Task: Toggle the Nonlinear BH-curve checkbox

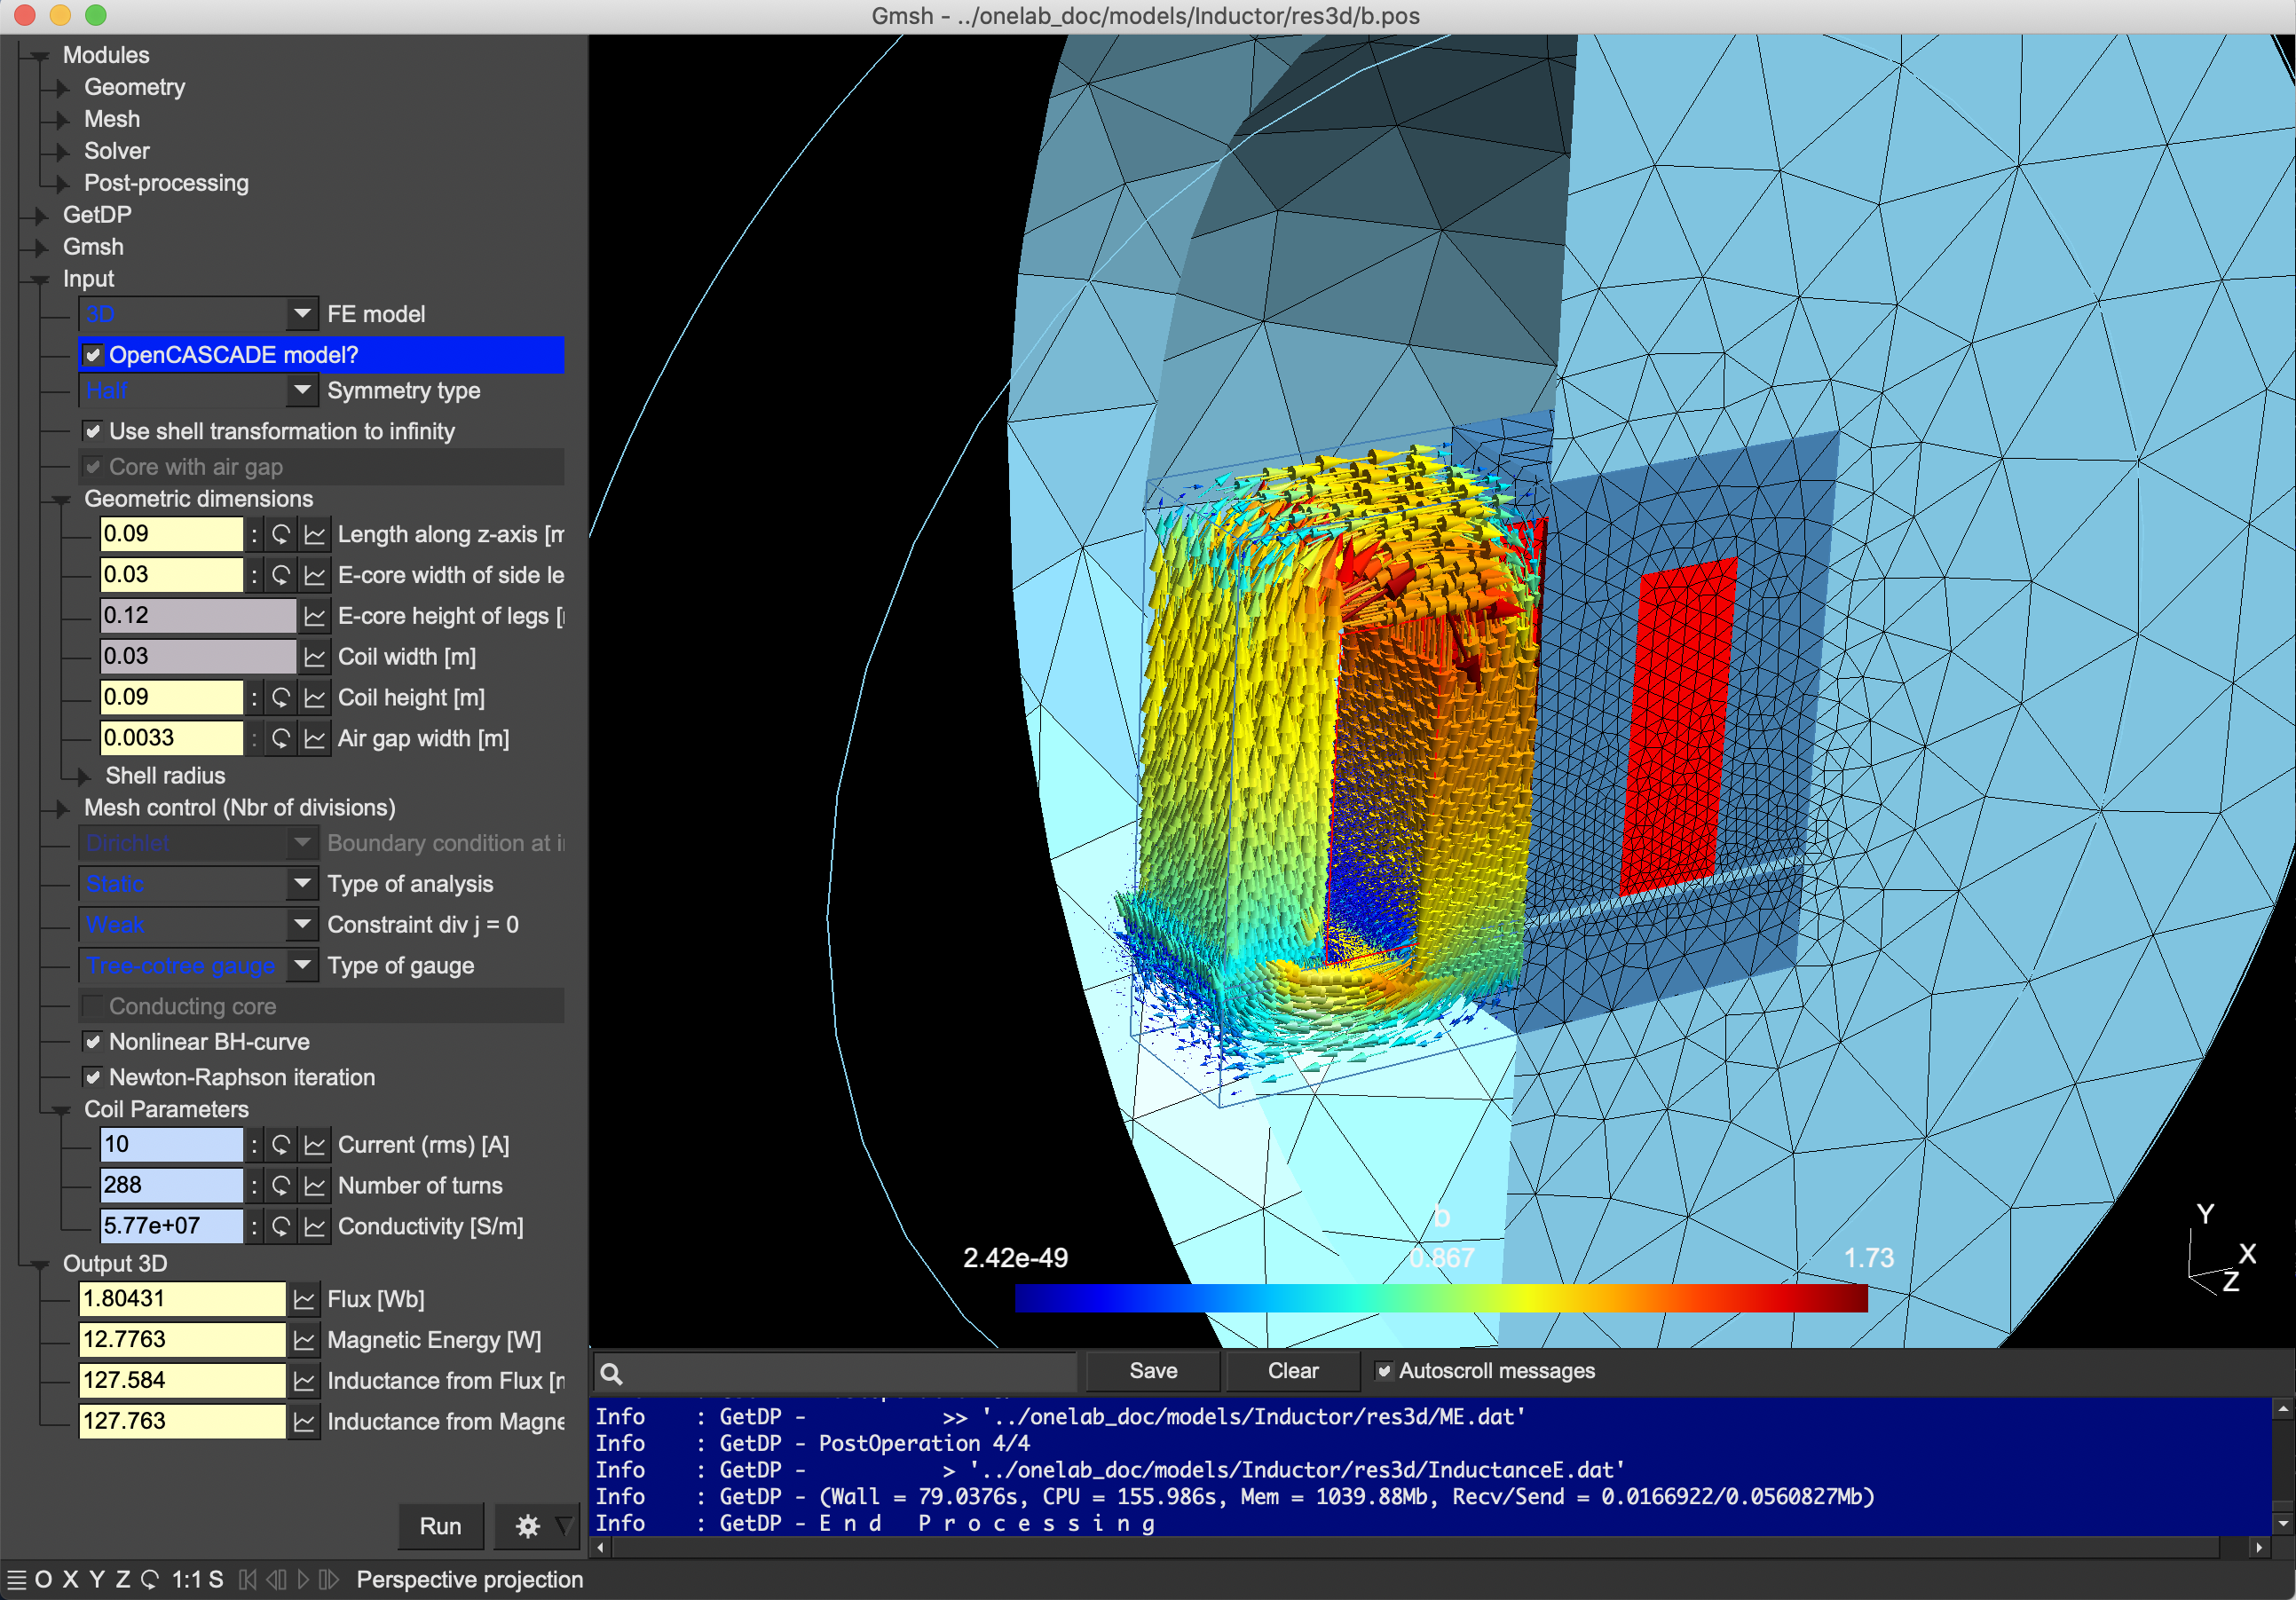Action: 83,1042
